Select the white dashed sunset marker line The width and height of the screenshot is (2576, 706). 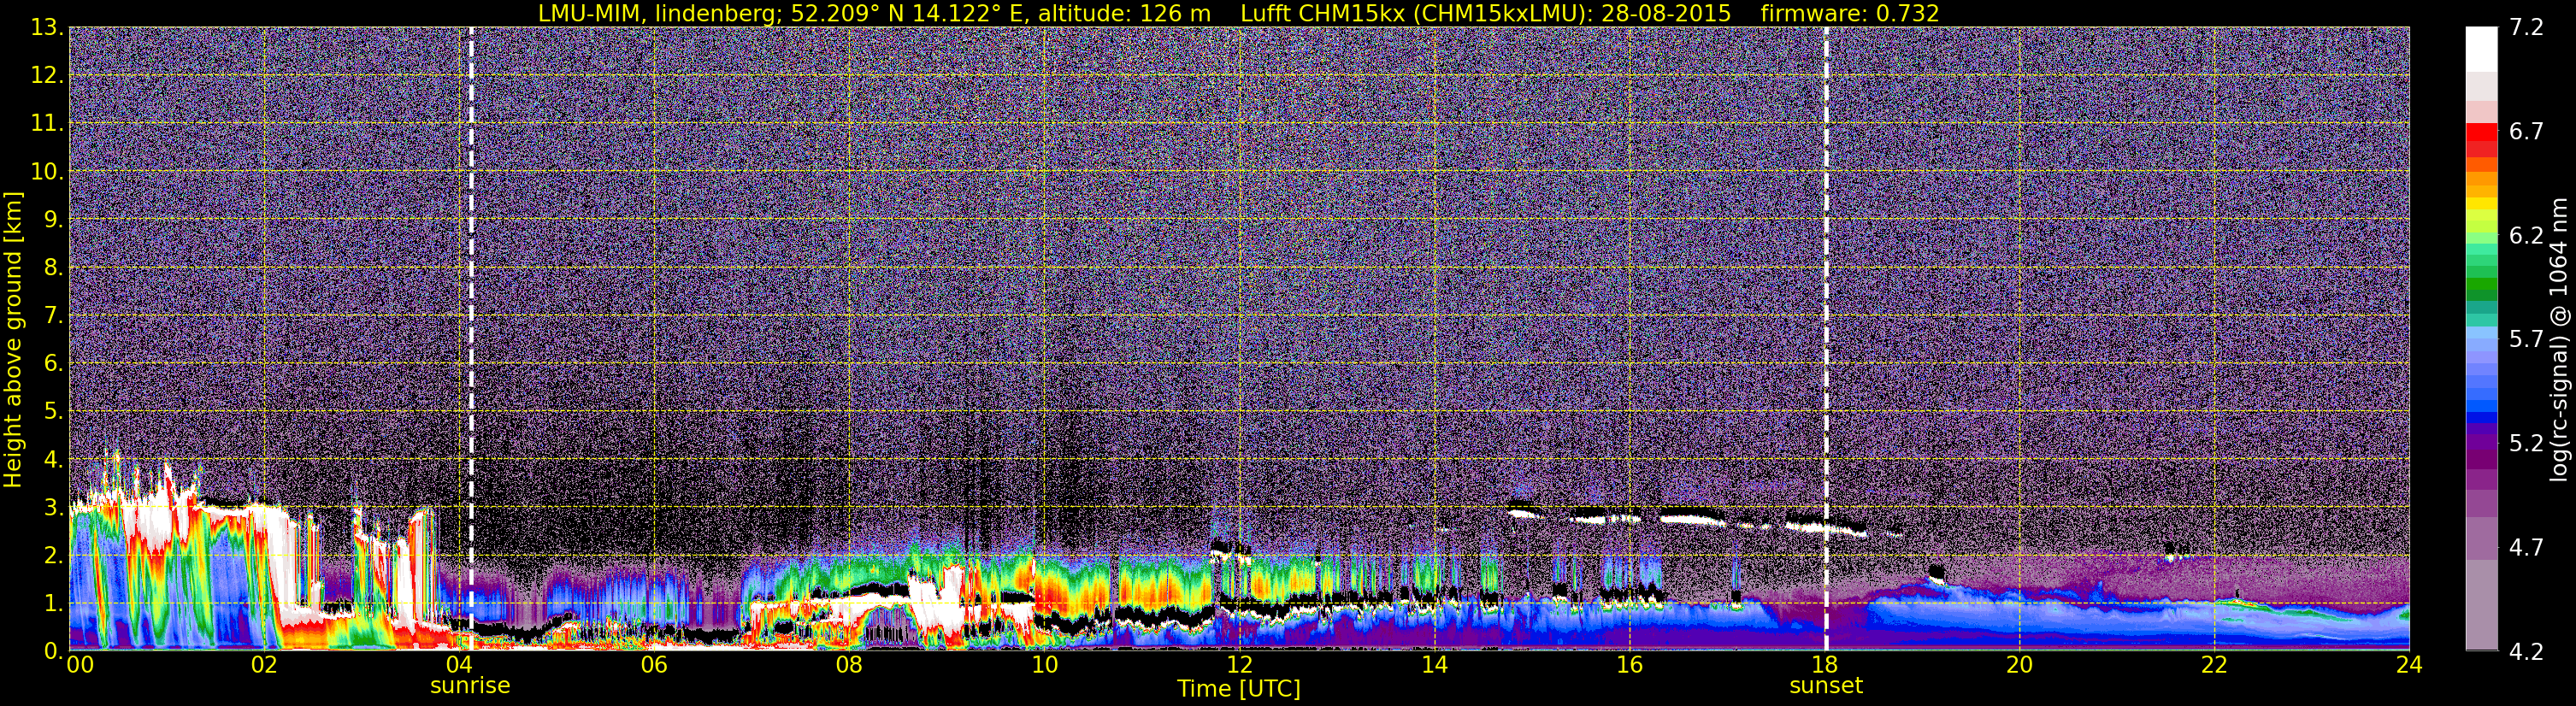tap(1826, 338)
